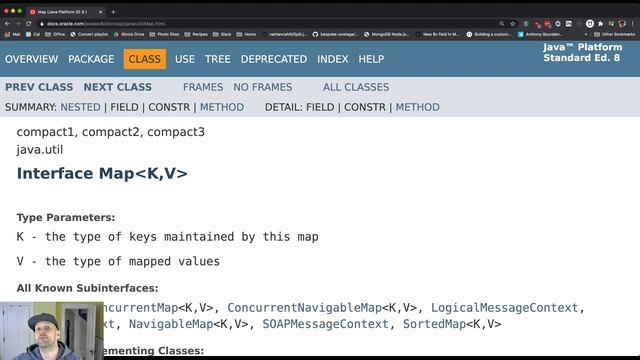
Task: Expand the Photo Sites bookmarks folder
Action: [164, 34]
